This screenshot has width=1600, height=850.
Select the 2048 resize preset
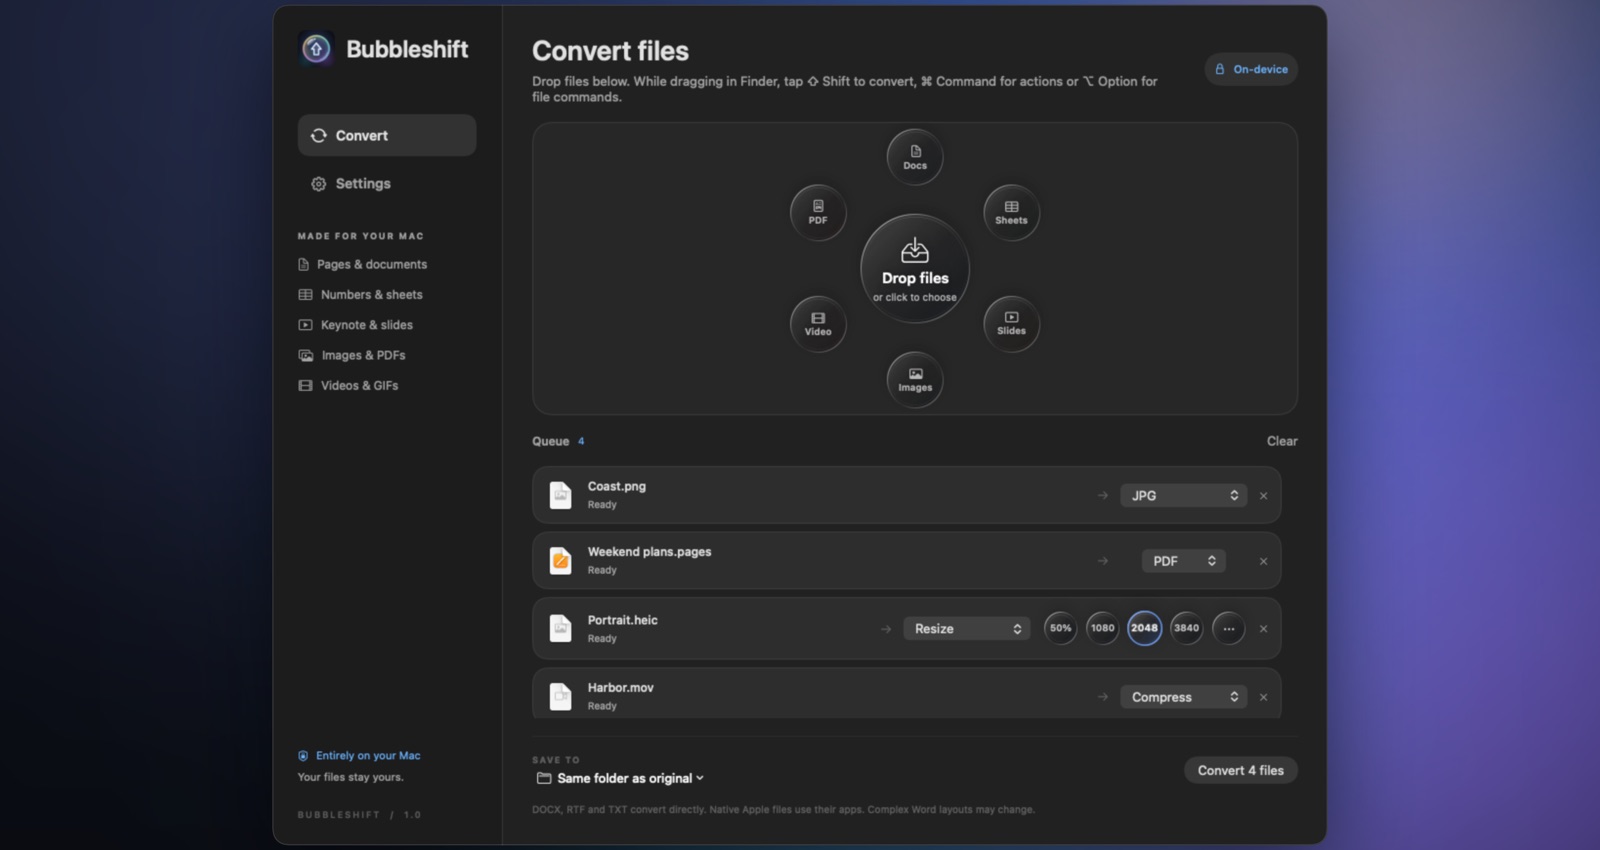pyautogui.click(x=1144, y=628)
